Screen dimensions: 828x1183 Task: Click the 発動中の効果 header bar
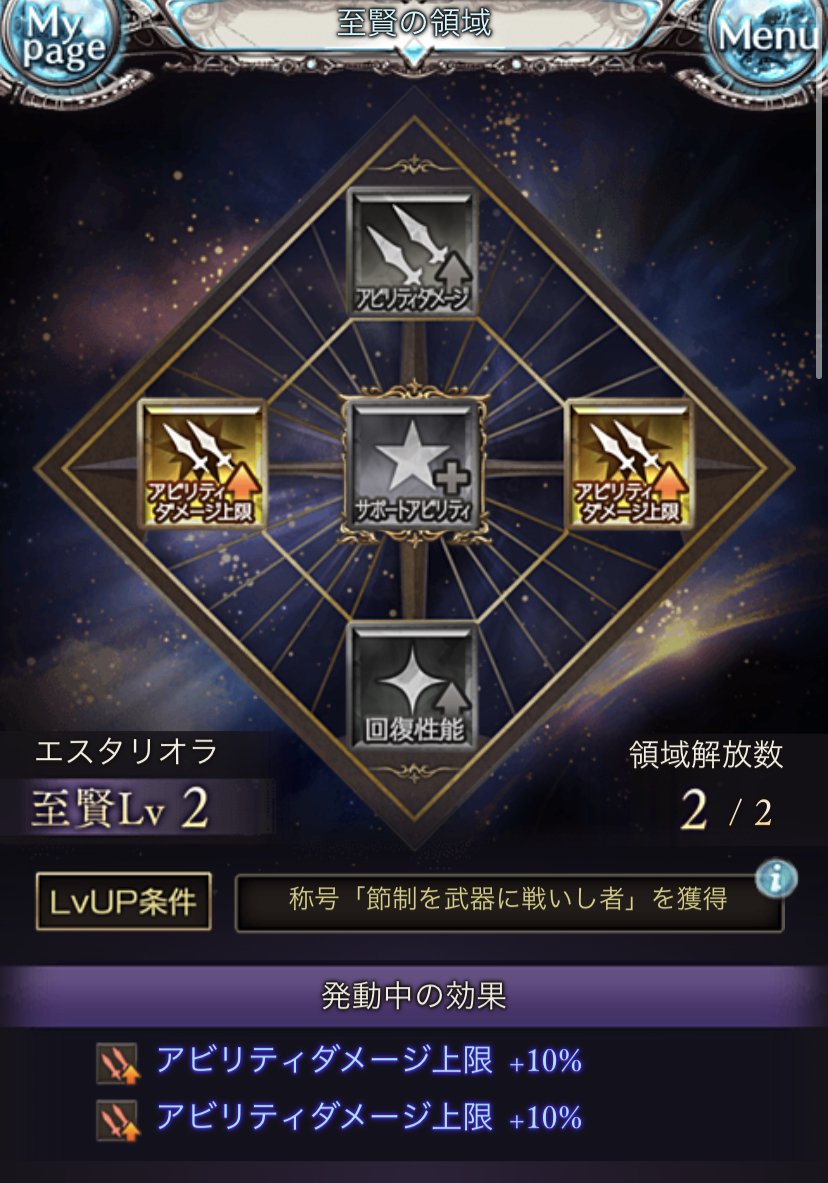point(414,997)
